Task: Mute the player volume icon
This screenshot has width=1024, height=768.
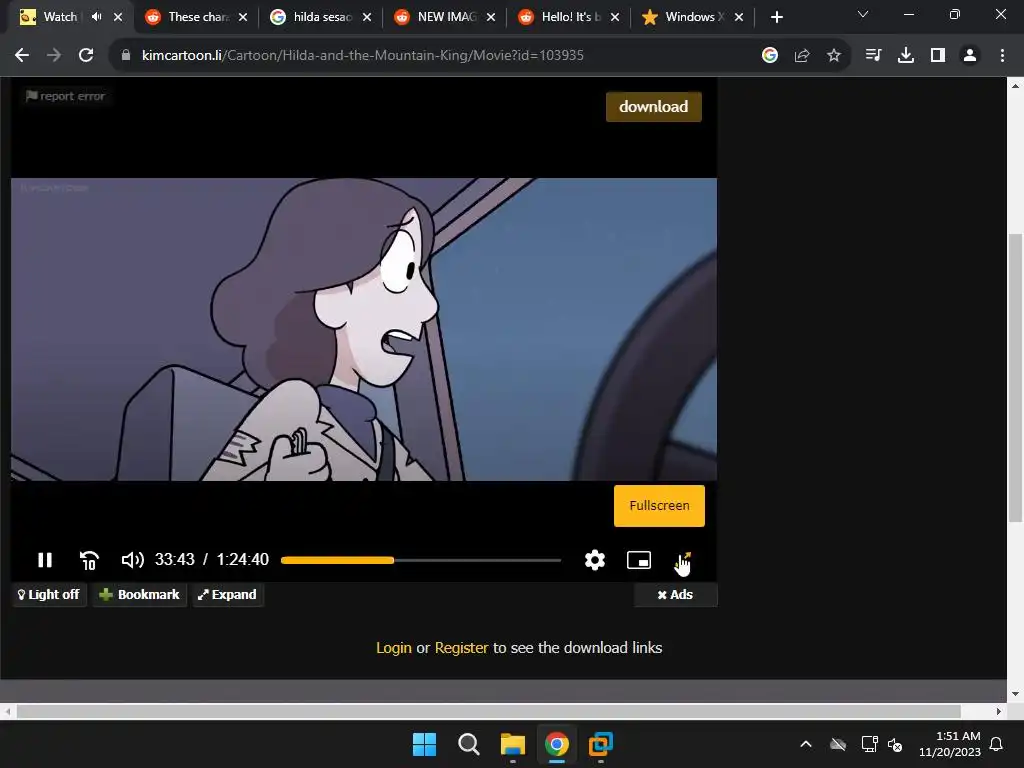Action: pos(133,560)
